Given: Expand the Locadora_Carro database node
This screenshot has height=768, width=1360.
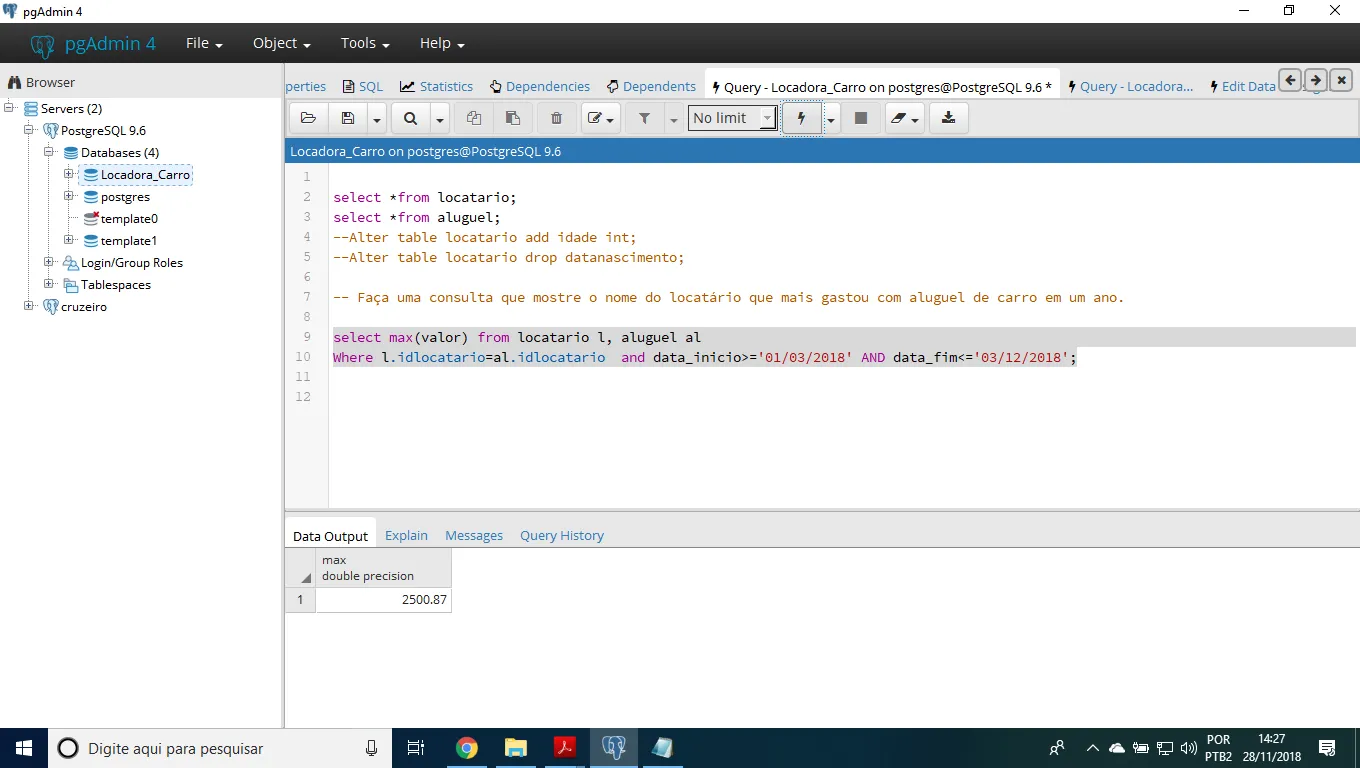Looking at the screenshot, I should (x=69, y=174).
